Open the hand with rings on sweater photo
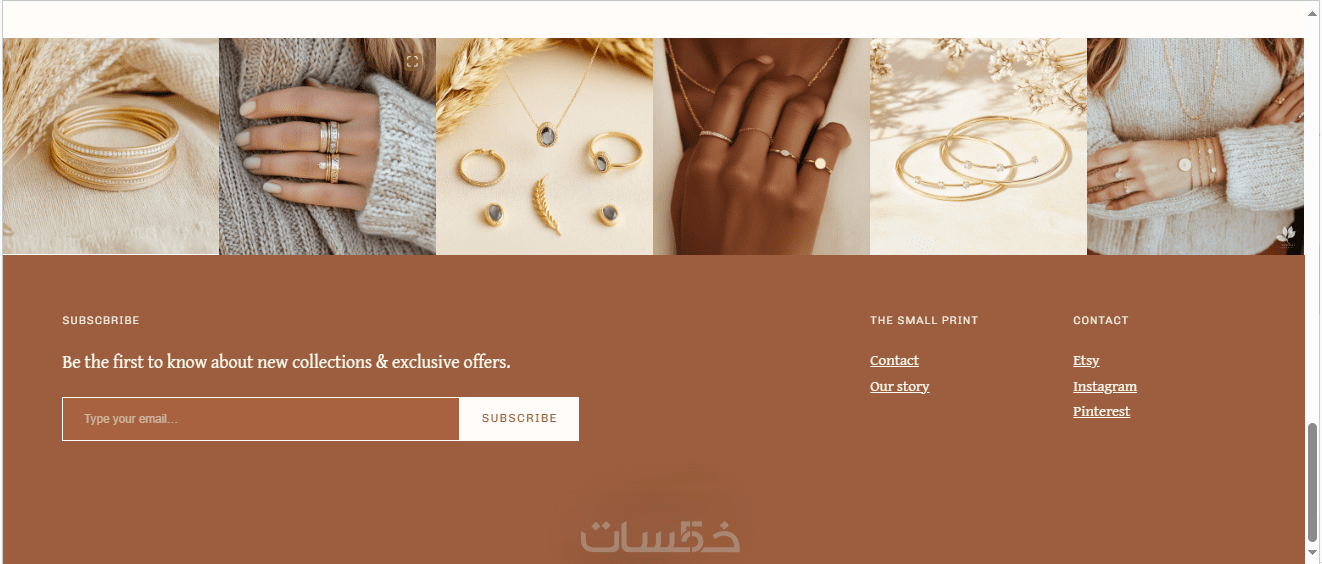The image size is (1322, 564). [x=328, y=146]
